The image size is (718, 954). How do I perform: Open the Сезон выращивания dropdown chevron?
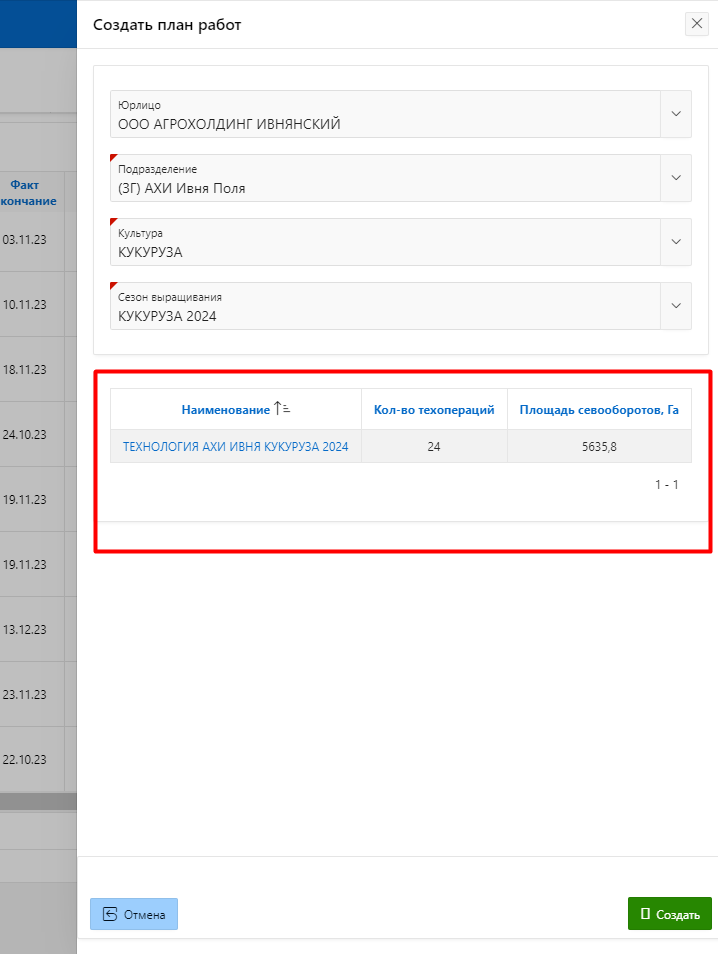(x=676, y=306)
